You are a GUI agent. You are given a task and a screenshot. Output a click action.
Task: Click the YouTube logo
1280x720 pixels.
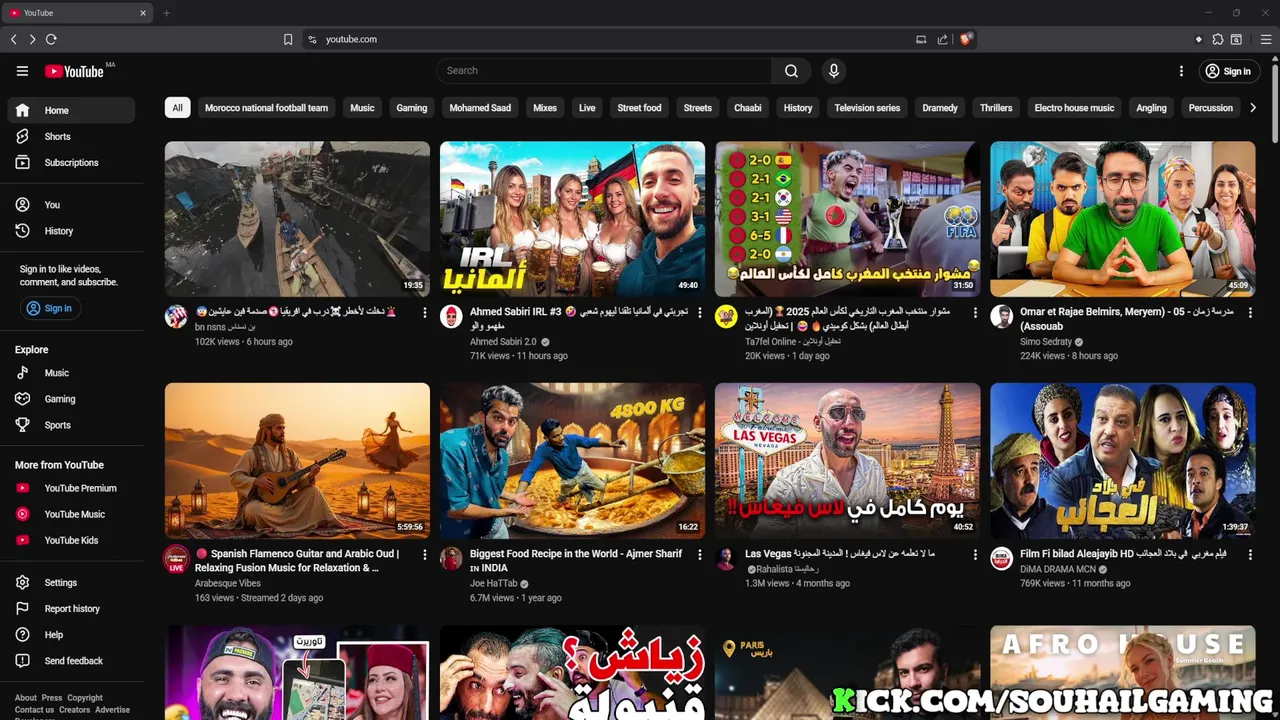point(75,71)
